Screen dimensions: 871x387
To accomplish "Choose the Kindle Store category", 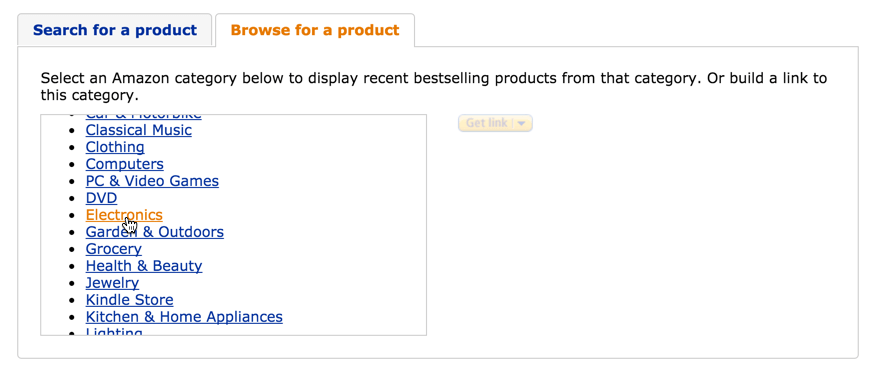I will click(129, 300).
